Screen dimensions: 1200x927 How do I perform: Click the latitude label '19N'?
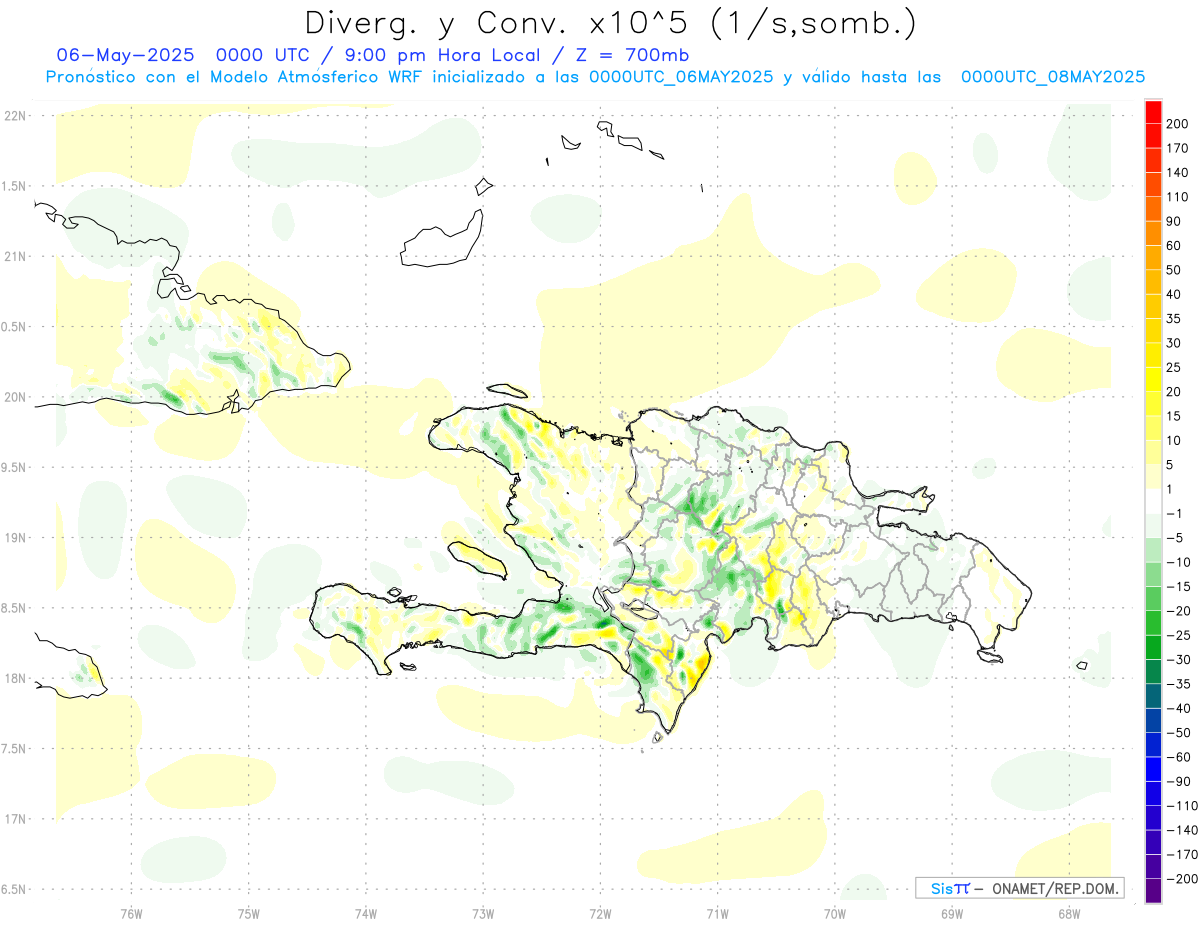[14, 538]
